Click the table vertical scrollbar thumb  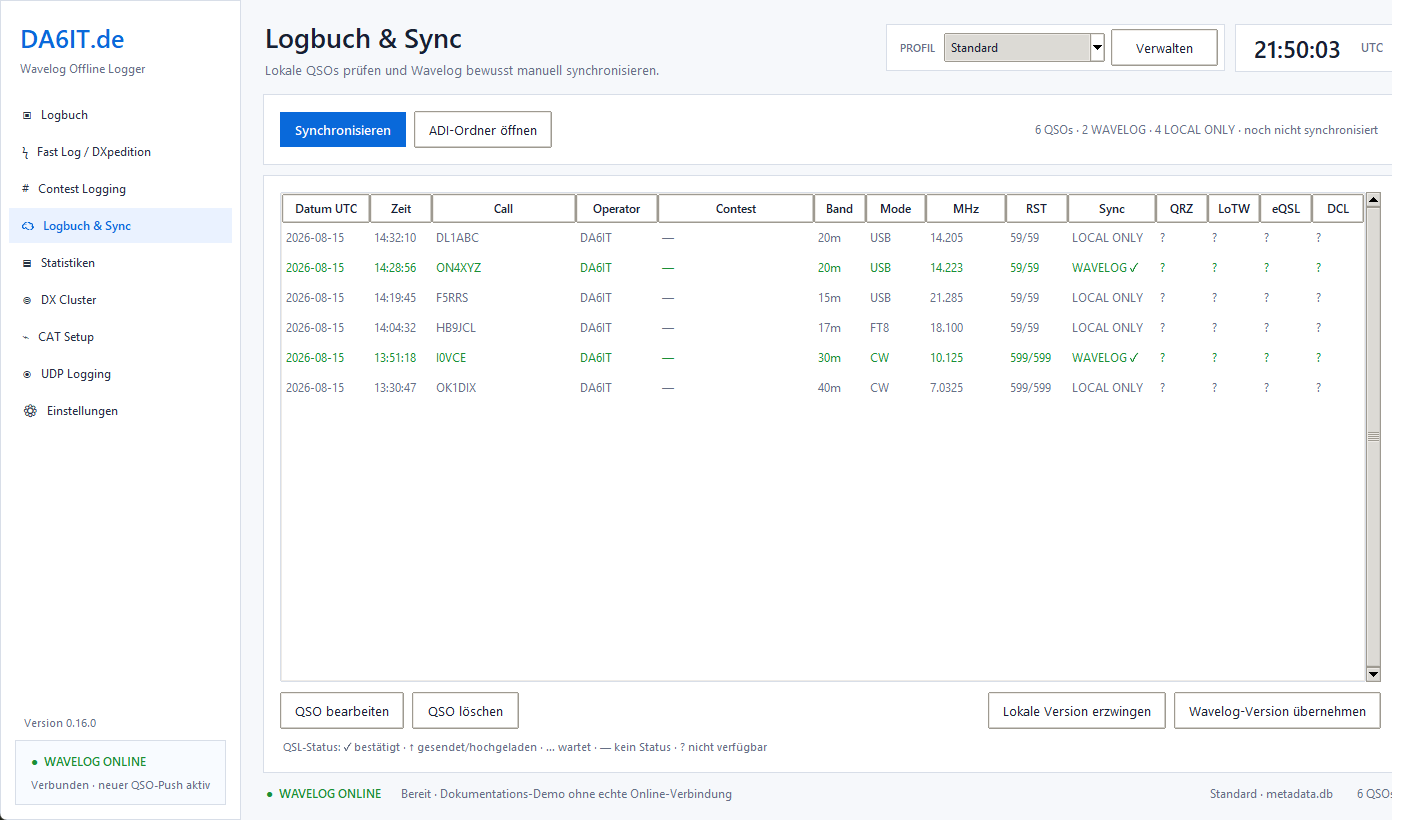1373,436
